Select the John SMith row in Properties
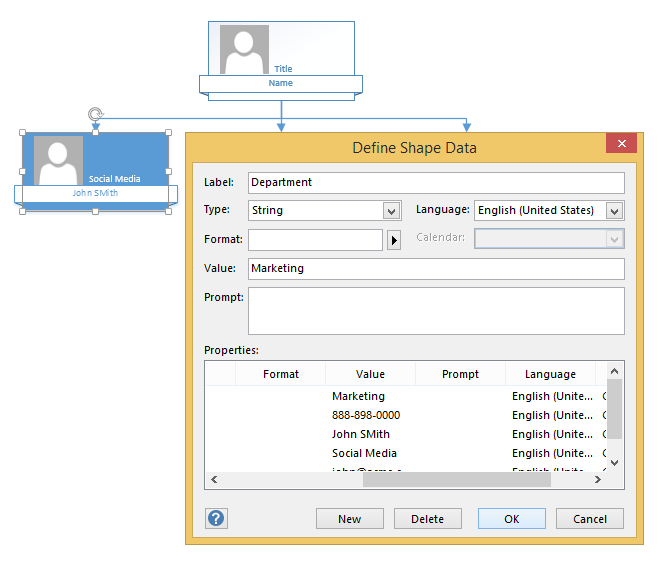Image resolution: width=659 pixels, height=565 pixels. tap(406, 434)
